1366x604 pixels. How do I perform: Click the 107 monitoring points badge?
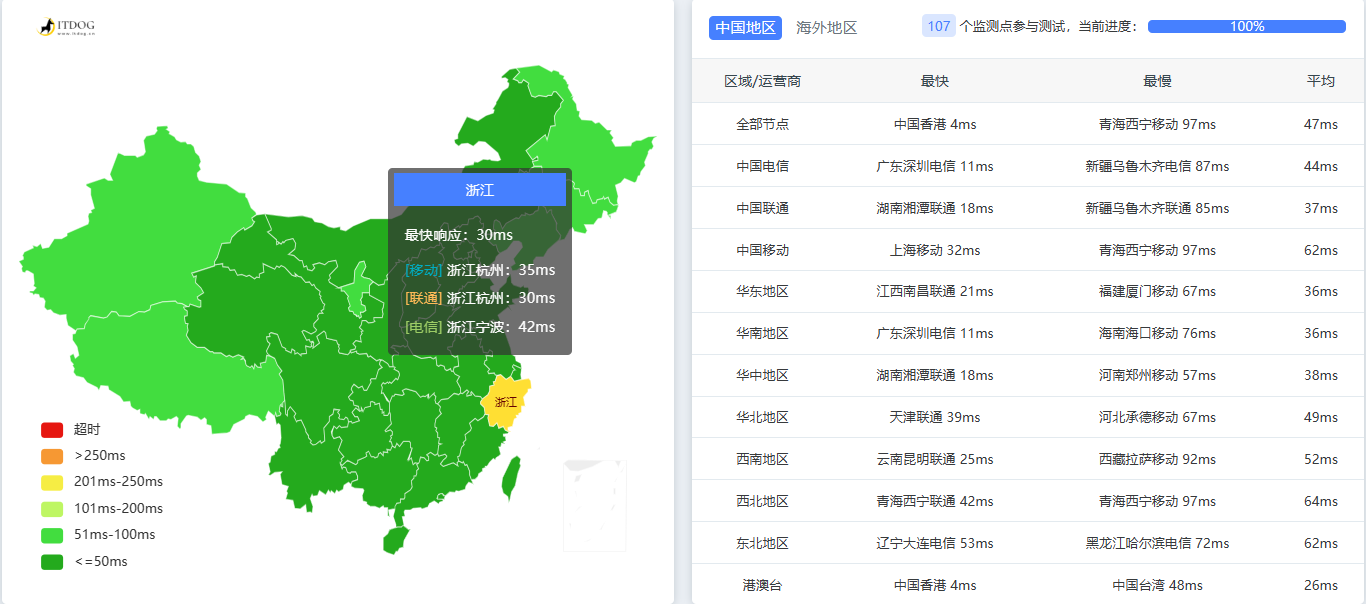[938, 27]
